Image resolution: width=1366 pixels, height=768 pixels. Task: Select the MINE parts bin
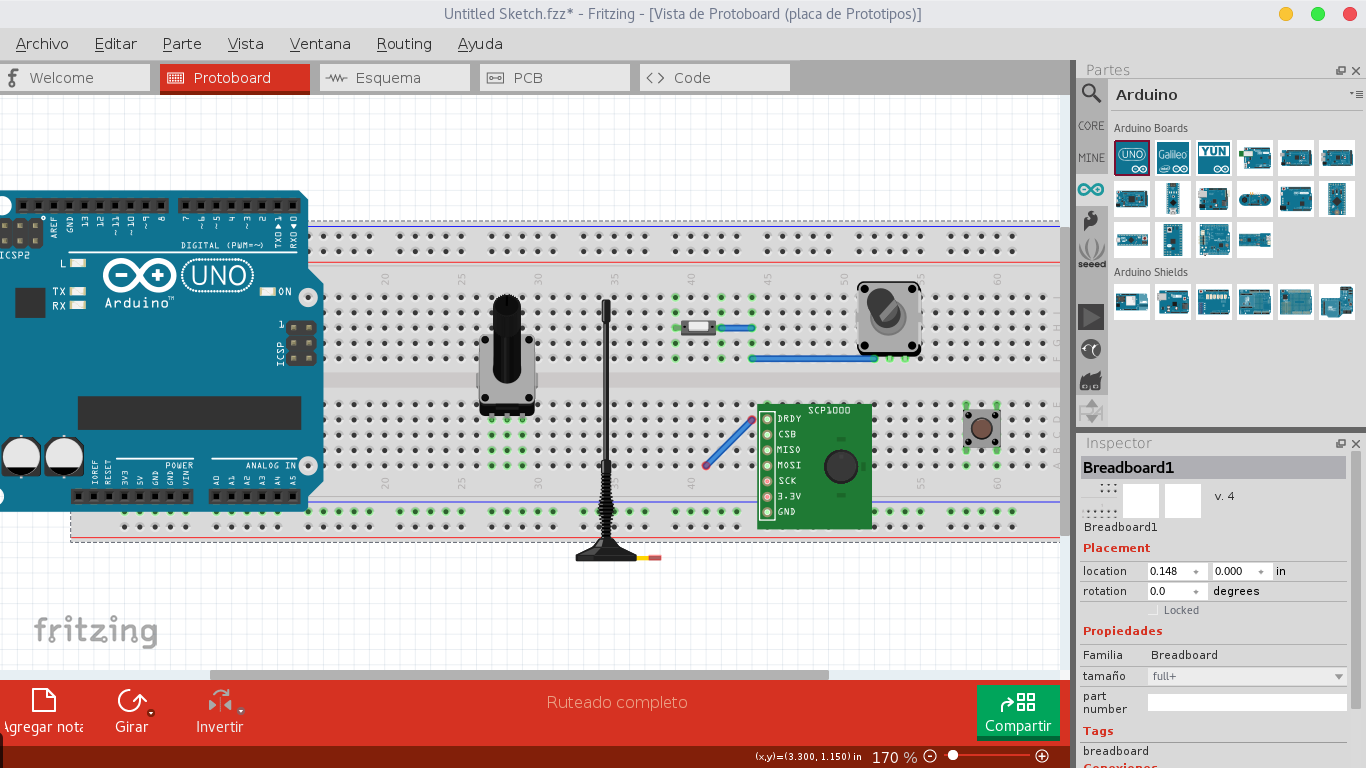1091,158
